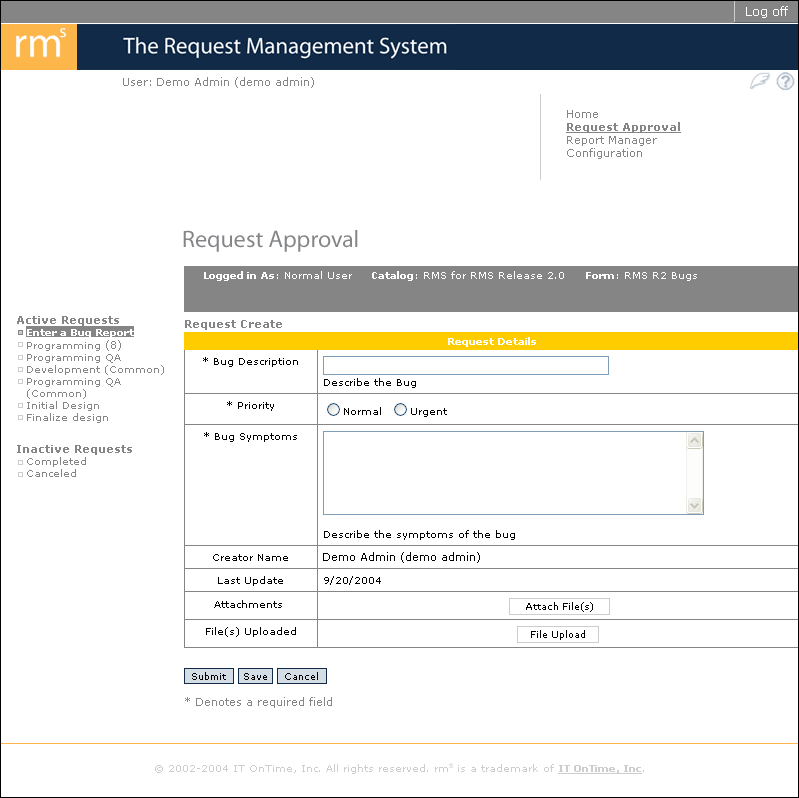
Task: Click the 'Form: RMS R2 Bugs' text
Action: (x=641, y=276)
